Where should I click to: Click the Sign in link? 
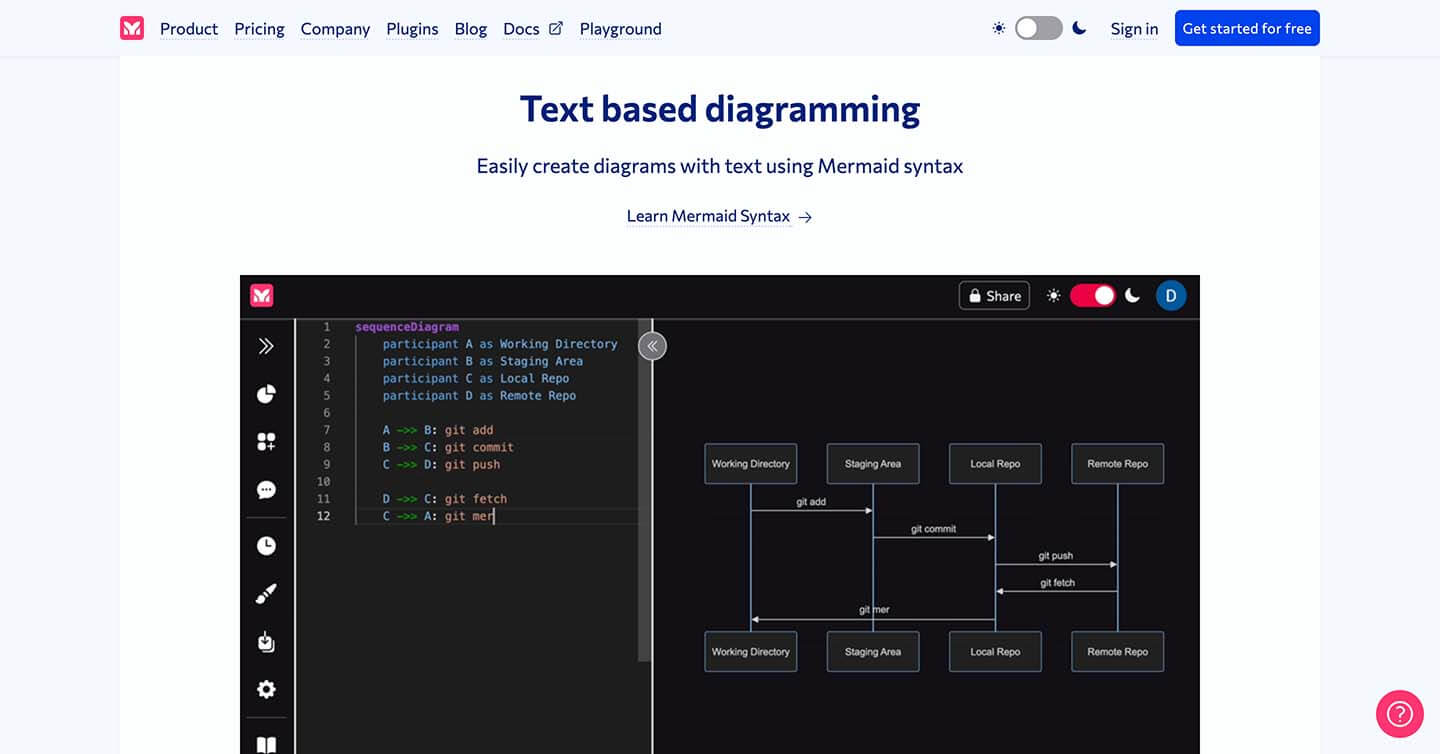[1134, 29]
